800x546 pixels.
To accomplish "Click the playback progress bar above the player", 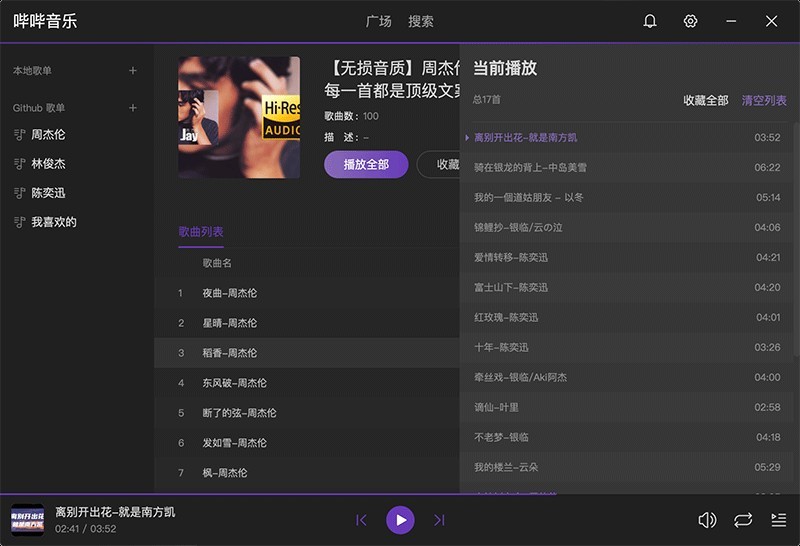I will (400, 493).
